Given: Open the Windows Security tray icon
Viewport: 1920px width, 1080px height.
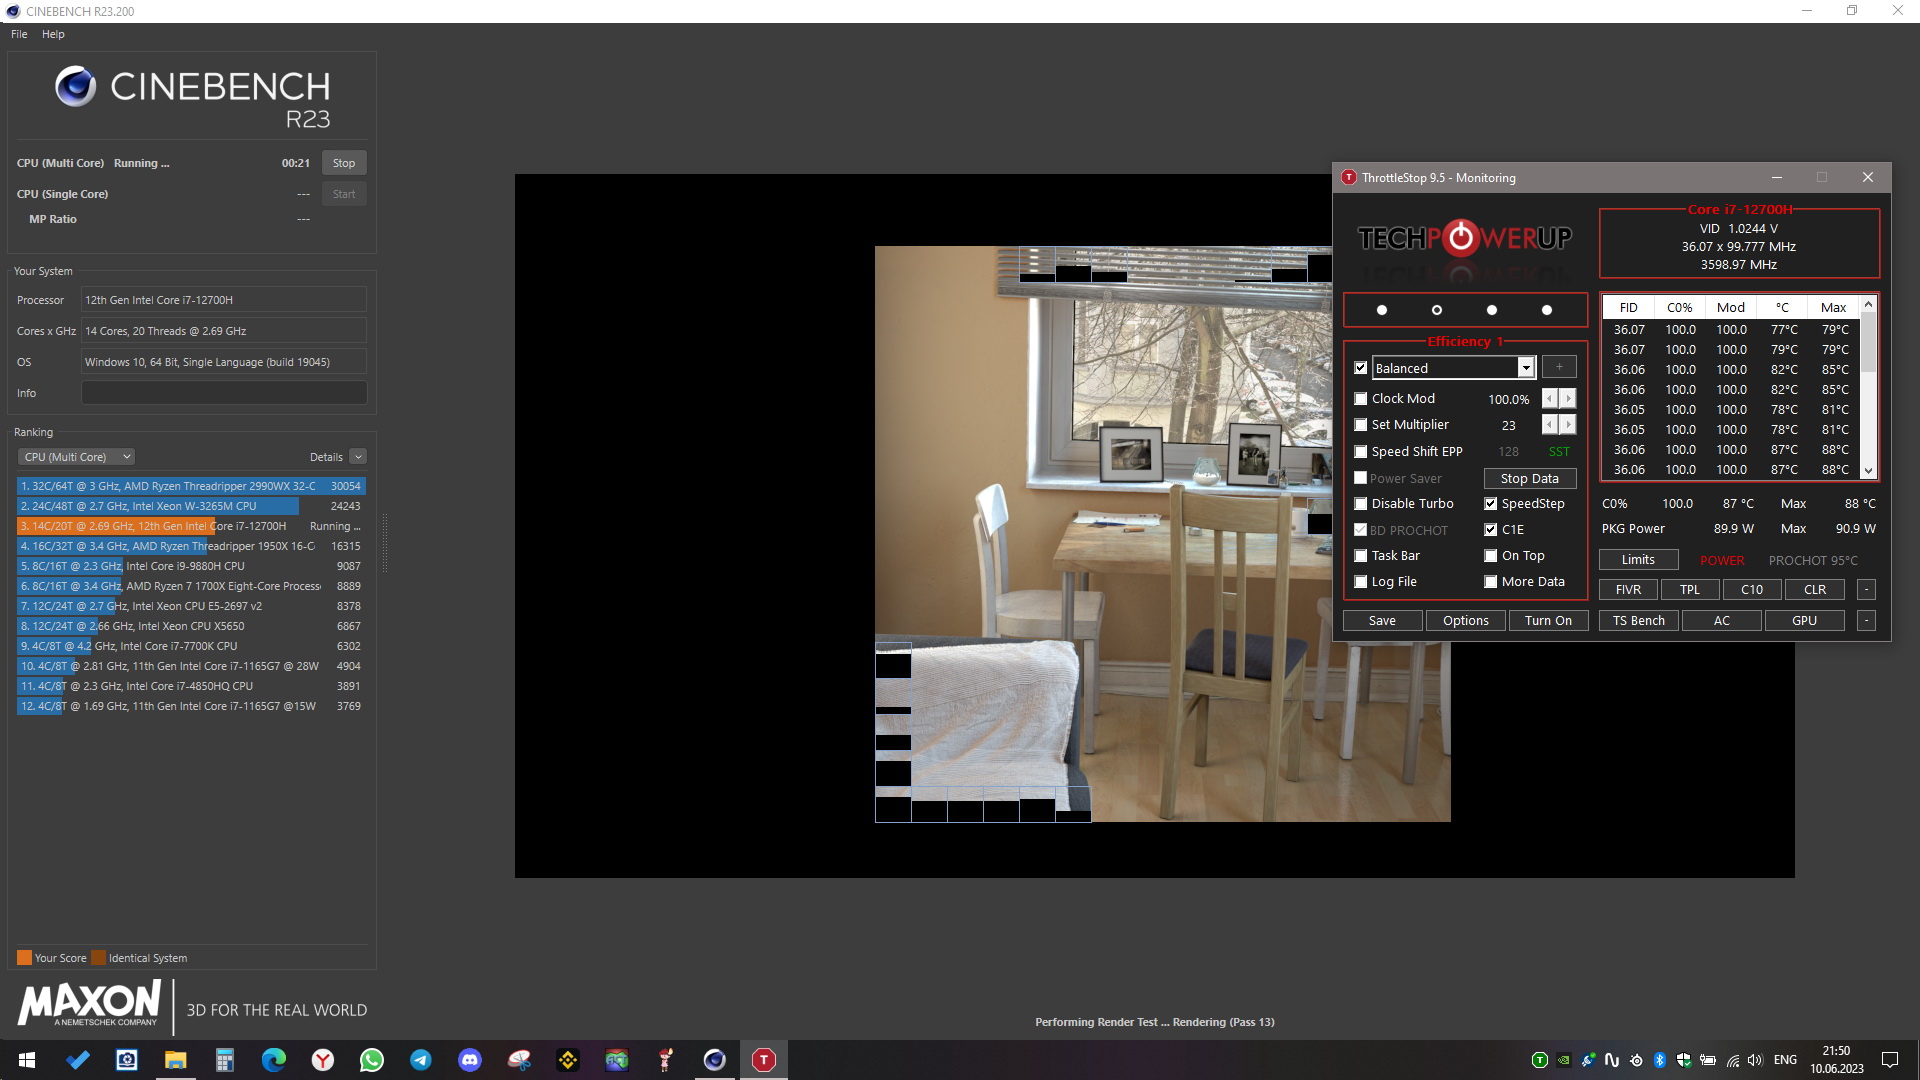Looking at the screenshot, I should (x=1684, y=1060).
